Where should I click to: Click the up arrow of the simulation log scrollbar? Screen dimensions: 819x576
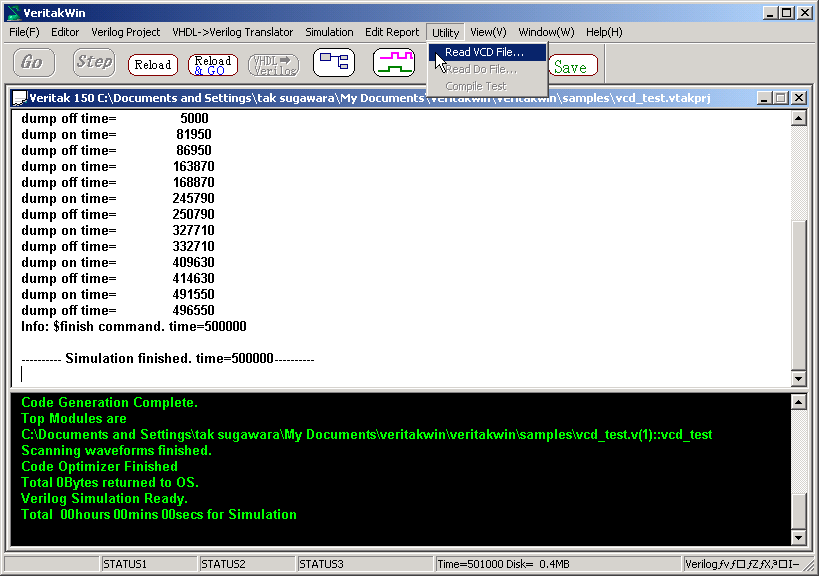coord(798,119)
